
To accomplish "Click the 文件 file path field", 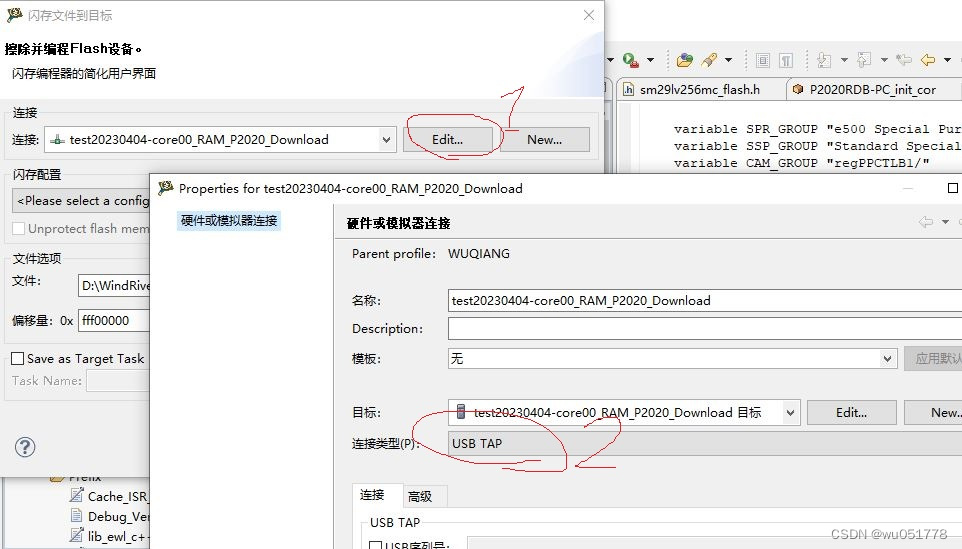I will (x=114, y=285).
